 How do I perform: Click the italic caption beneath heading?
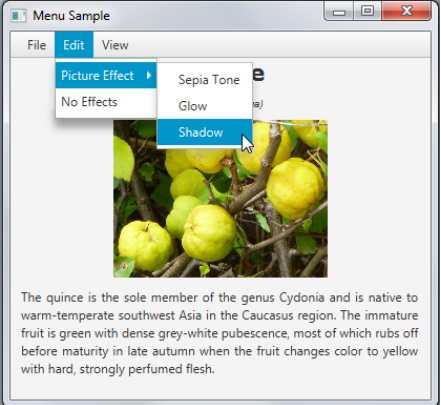pyautogui.click(x=258, y=104)
